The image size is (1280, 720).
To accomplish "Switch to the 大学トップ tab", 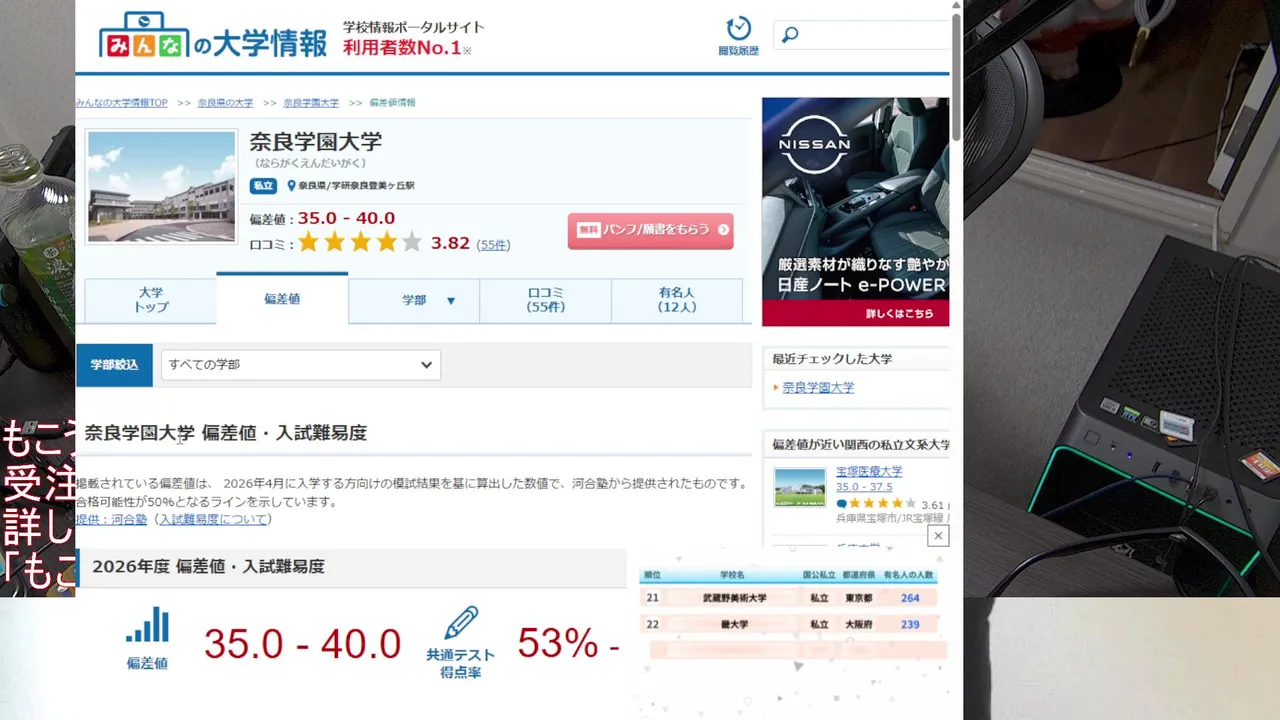I will [151, 300].
